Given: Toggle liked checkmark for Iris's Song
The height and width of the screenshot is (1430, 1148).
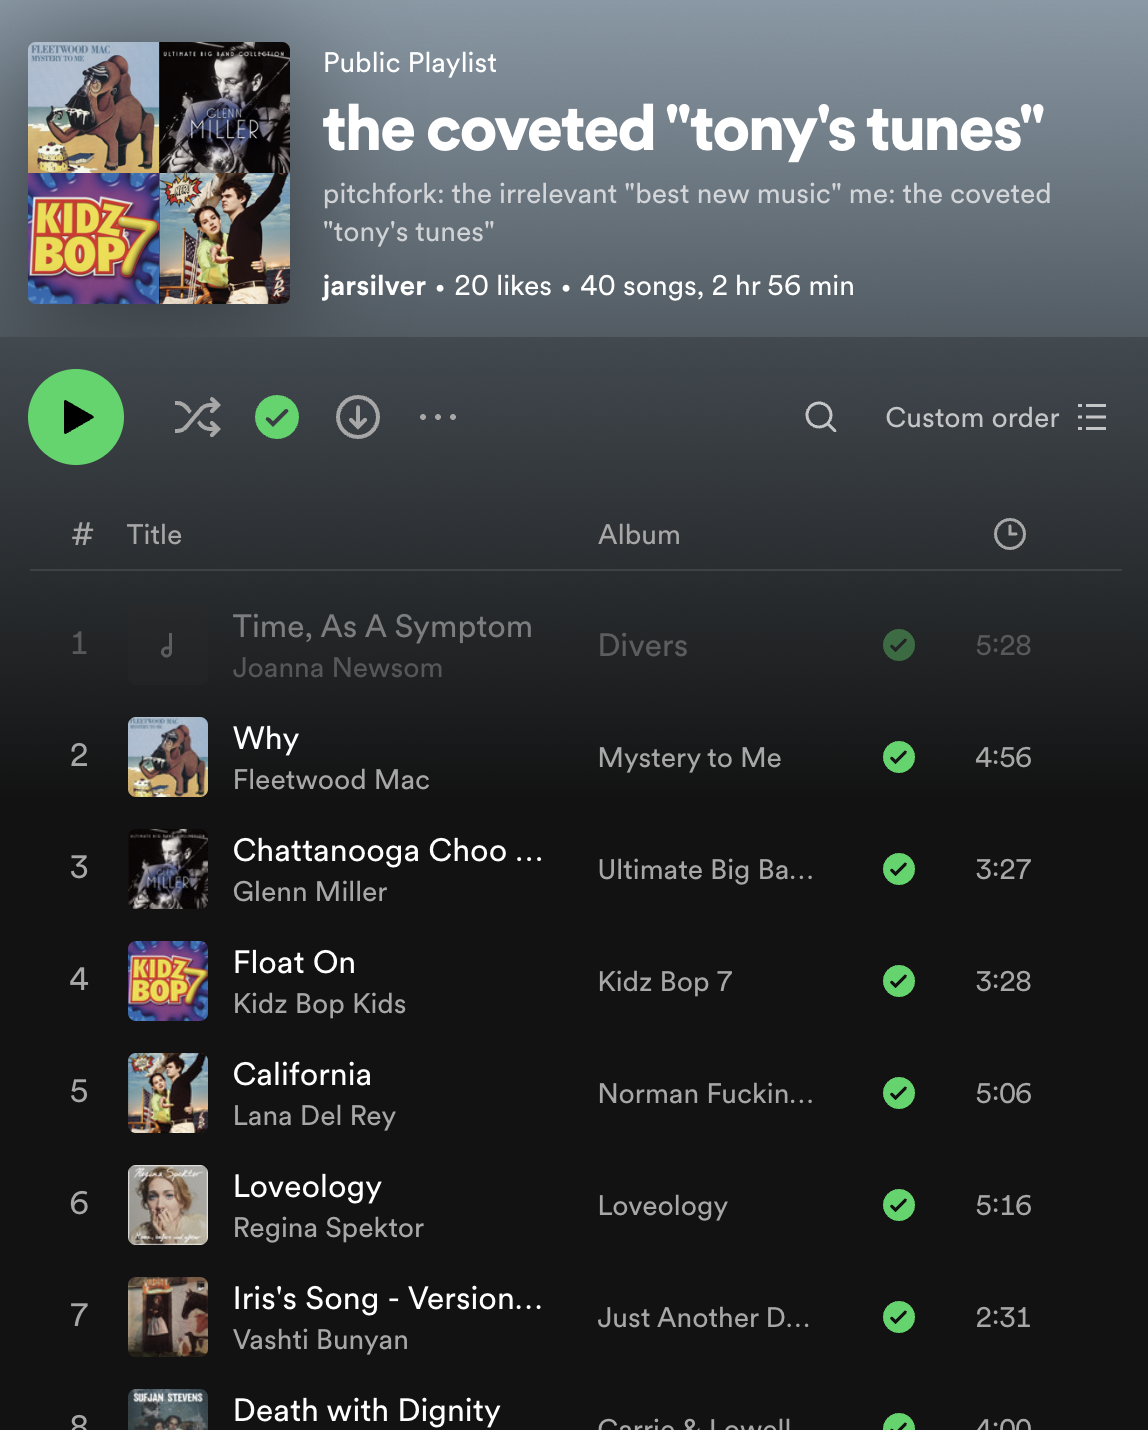Looking at the screenshot, I should click(x=899, y=1317).
